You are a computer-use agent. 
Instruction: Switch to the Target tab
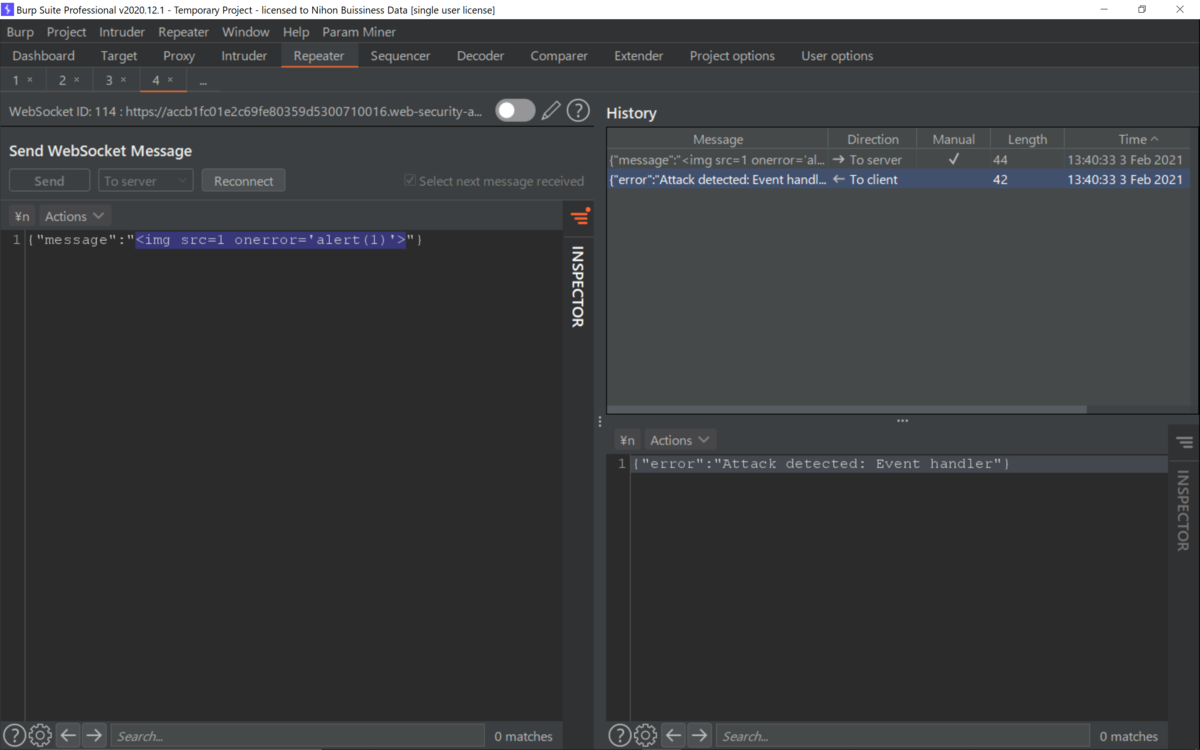click(x=119, y=56)
